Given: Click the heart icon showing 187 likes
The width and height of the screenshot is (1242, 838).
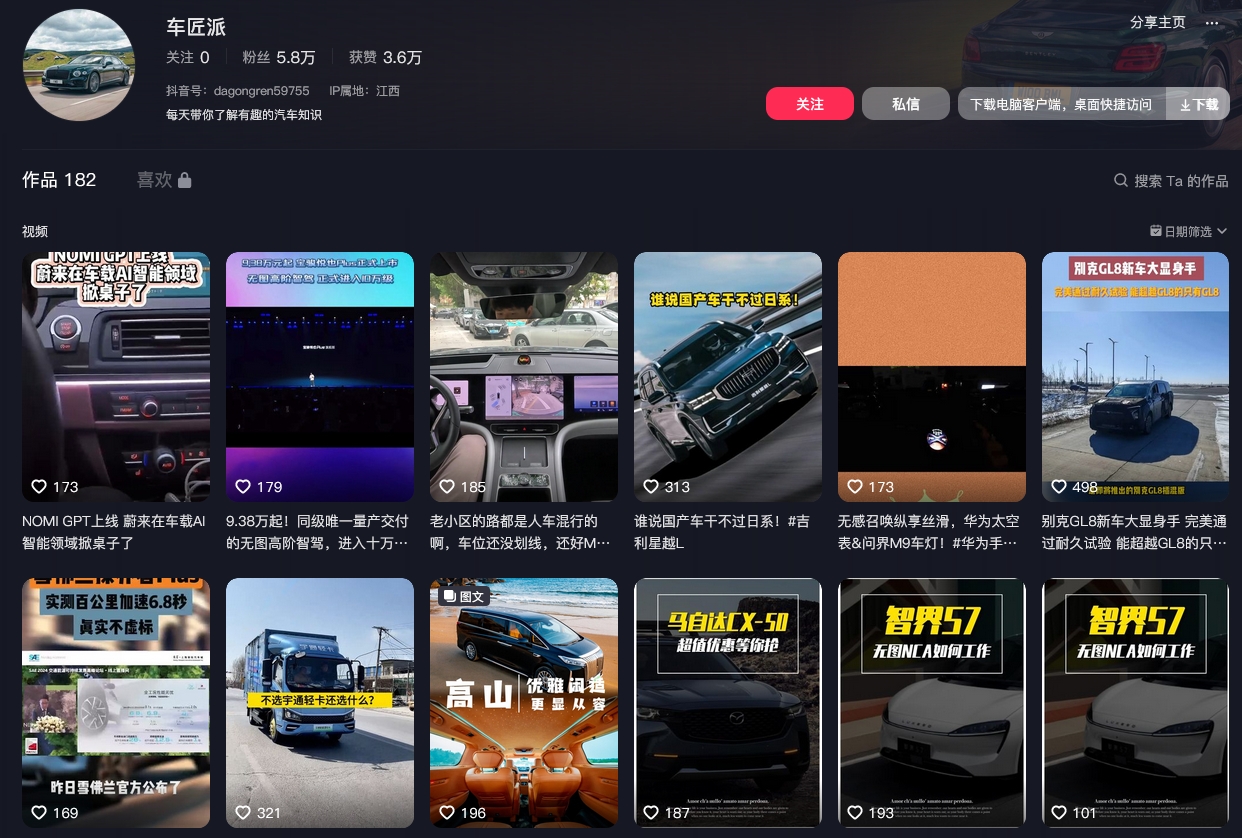Looking at the screenshot, I should click(x=651, y=813).
